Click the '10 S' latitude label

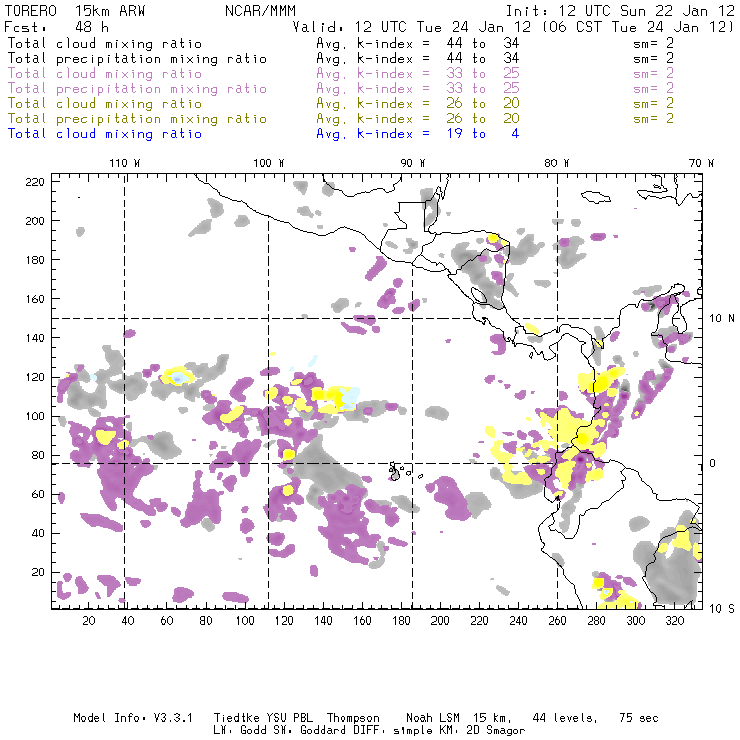click(x=722, y=609)
